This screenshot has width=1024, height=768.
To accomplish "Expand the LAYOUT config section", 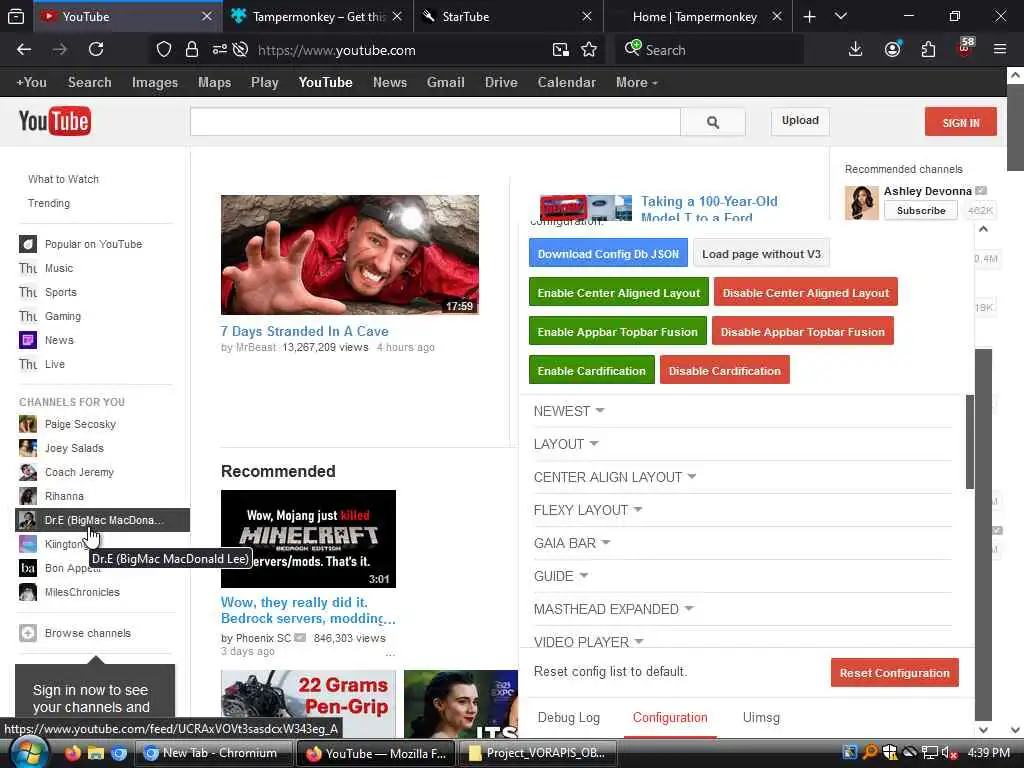I will (x=566, y=444).
